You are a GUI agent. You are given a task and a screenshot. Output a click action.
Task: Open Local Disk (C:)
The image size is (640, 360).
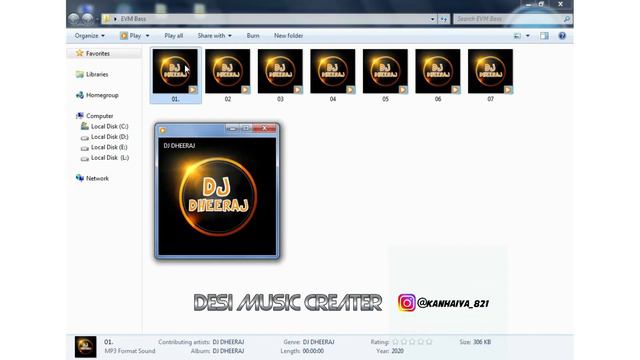(109, 127)
